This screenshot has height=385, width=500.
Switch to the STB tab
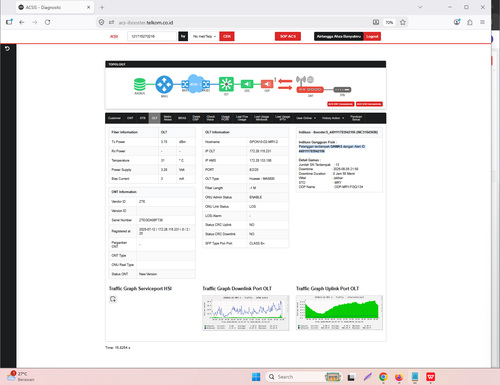click(x=142, y=118)
